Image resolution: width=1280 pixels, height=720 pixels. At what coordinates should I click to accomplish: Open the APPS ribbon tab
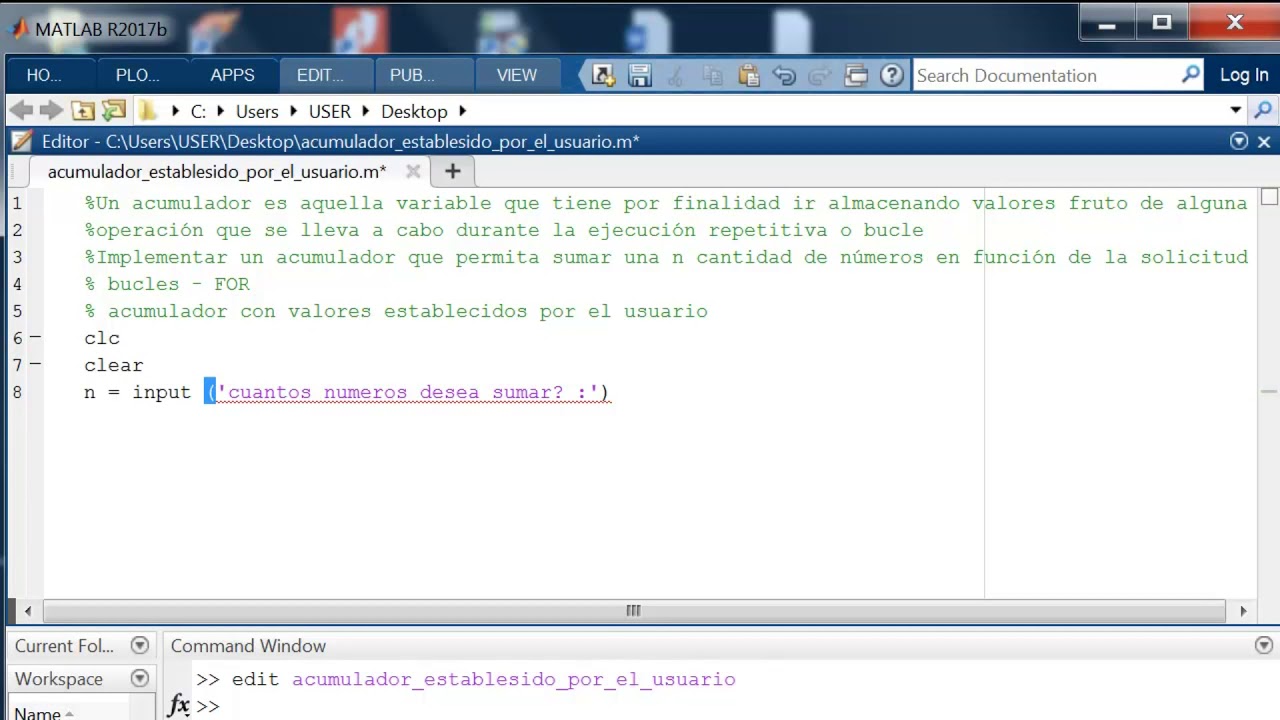[x=233, y=75]
